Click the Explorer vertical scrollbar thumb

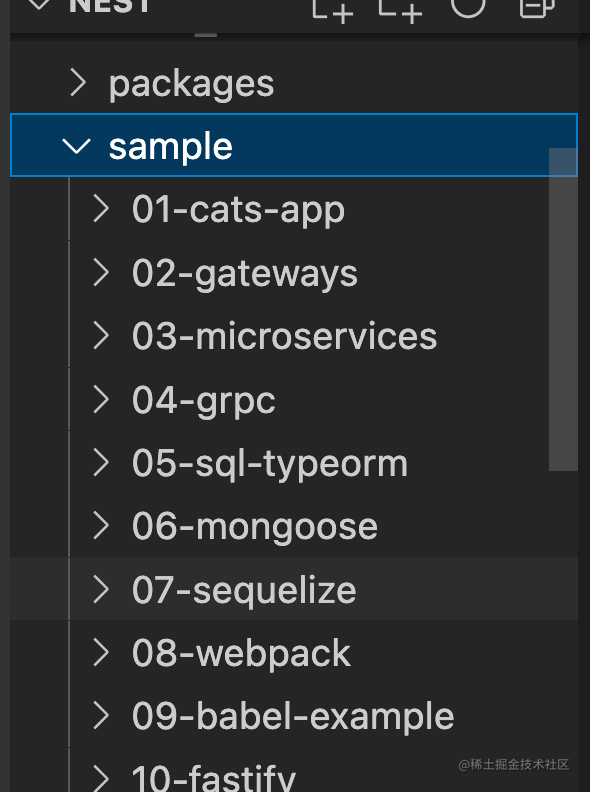click(x=563, y=310)
